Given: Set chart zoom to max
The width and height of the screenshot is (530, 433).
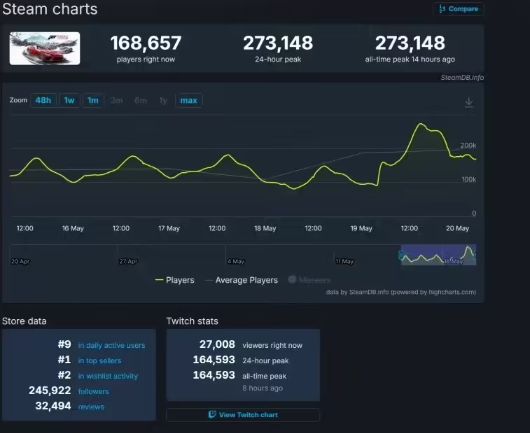Looking at the screenshot, I should (x=189, y=100).
